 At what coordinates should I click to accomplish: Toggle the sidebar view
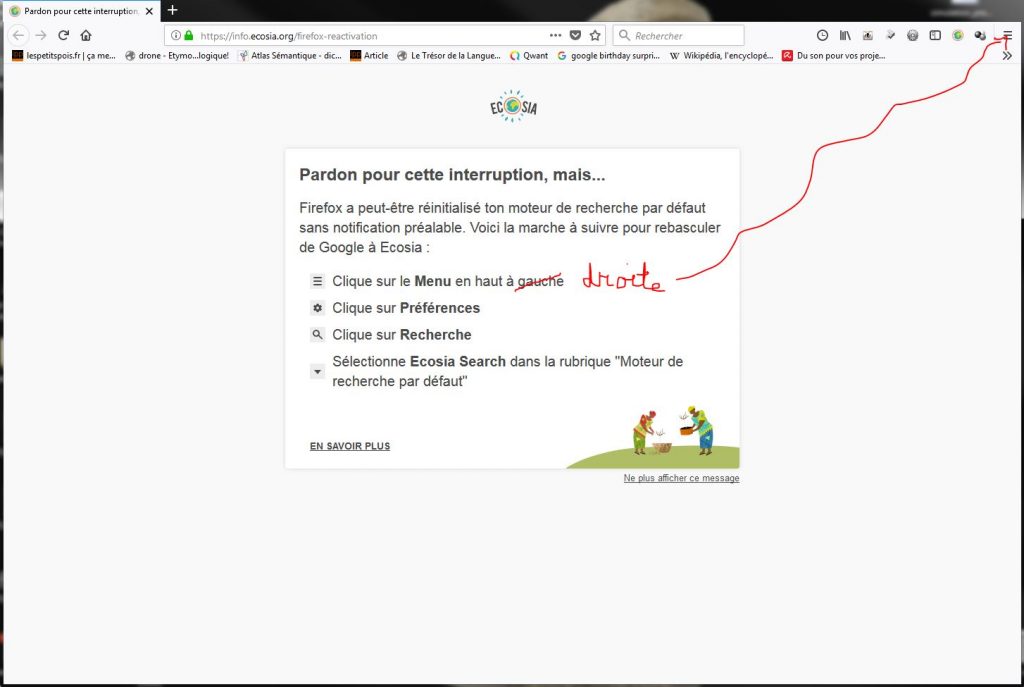point(935,35)
